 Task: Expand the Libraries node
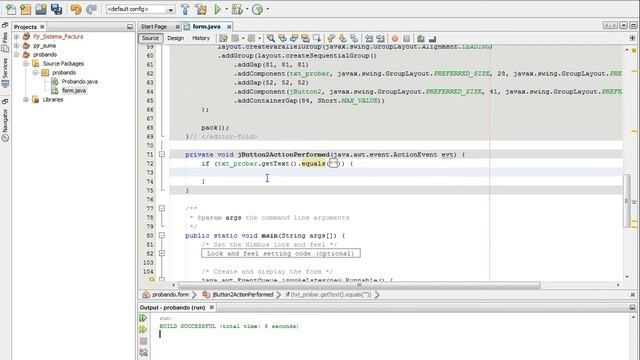pos(26,100)
